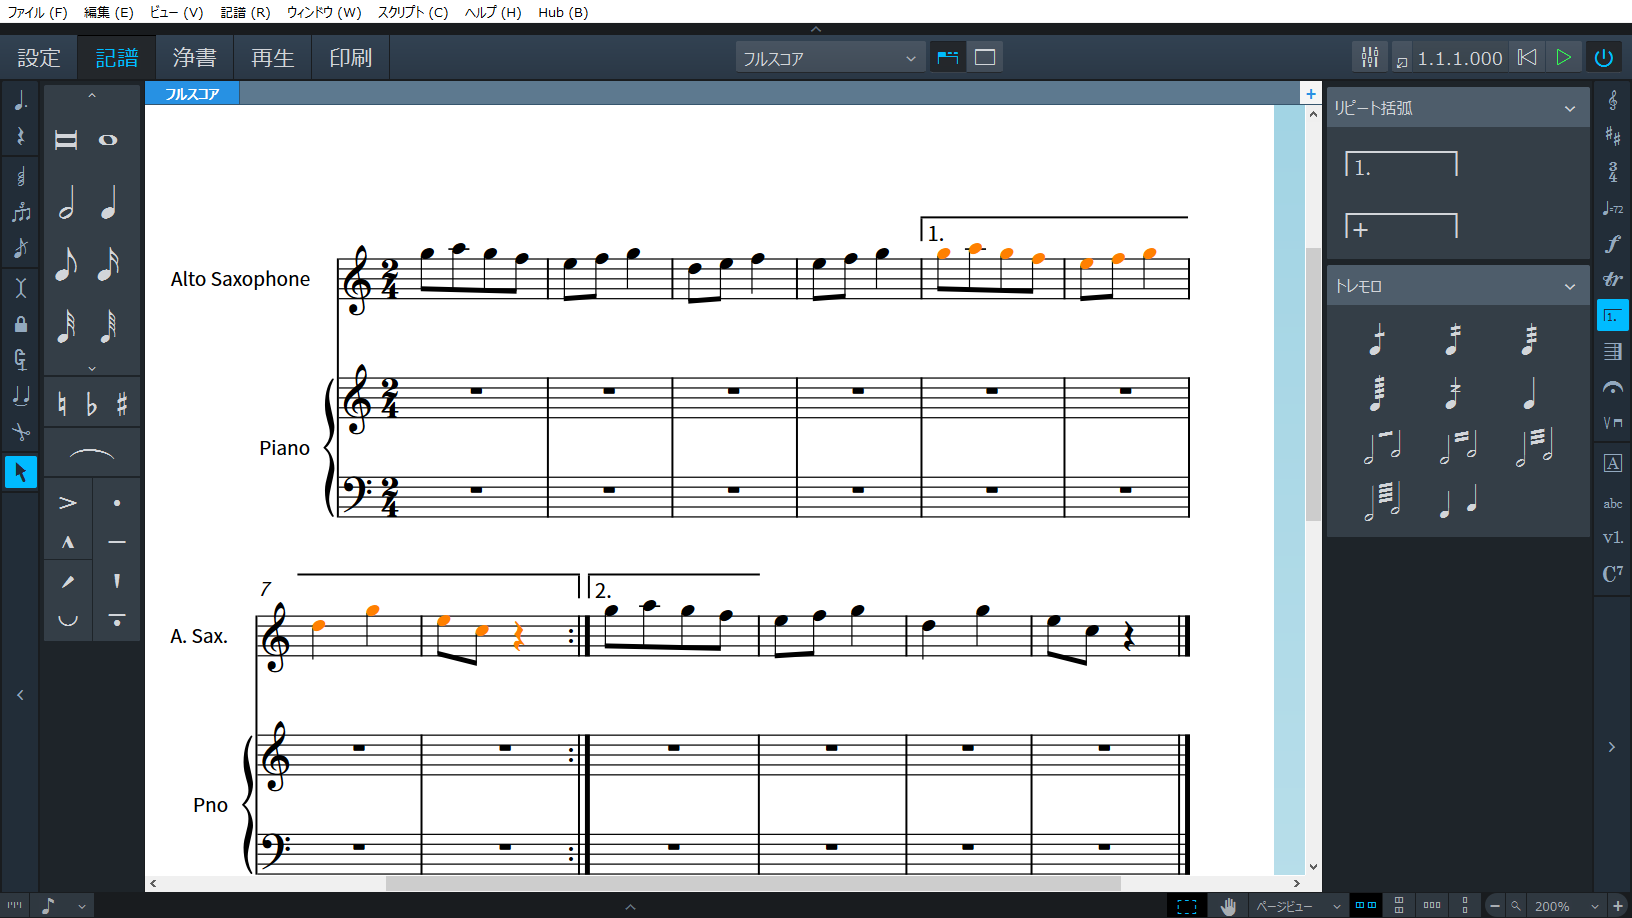This screenshot has width=1632, height=918.
Task: Open the clefs panel
Action: point(1612,100)
